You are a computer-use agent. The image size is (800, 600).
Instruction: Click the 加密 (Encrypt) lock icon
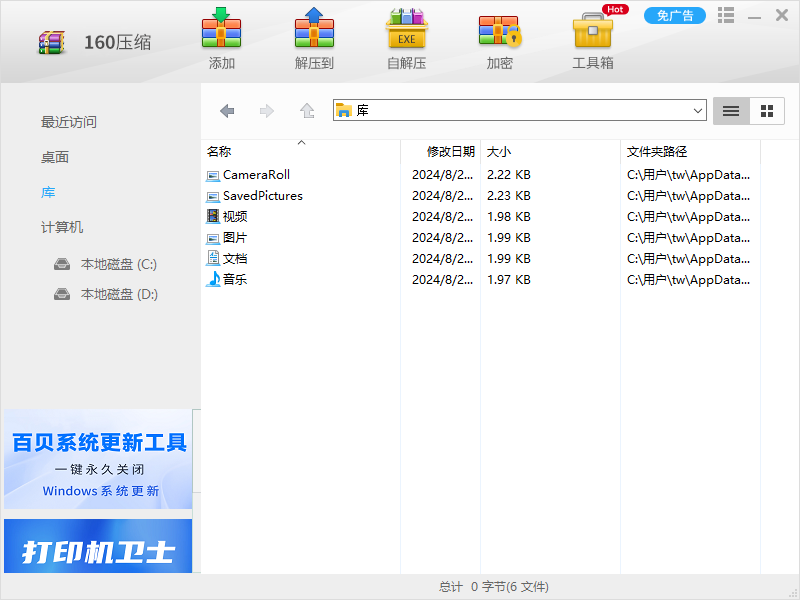(x=499, y=31)
